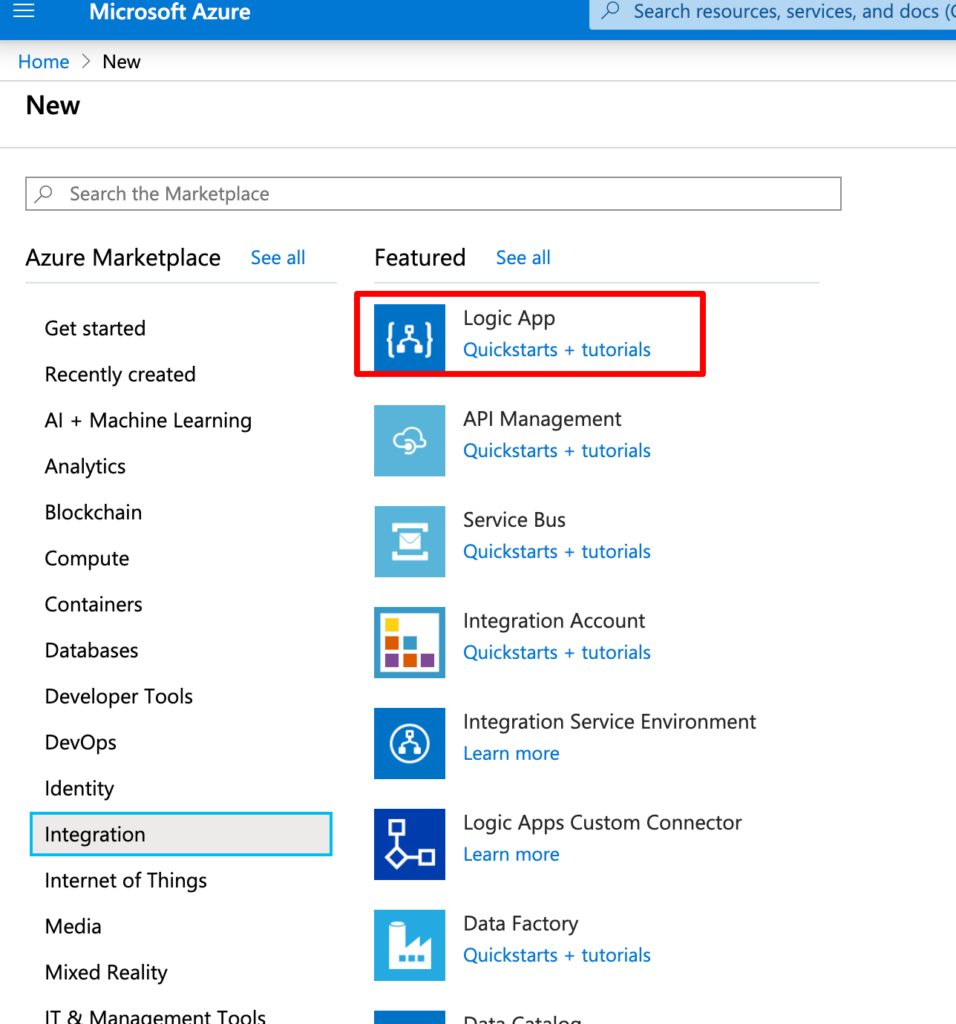Image resolution: width=956 pixels, height=1024 pixels.
Task: Navigate Home via the breadcrumb
Action: pyautogui.click(x=43, y=61)
